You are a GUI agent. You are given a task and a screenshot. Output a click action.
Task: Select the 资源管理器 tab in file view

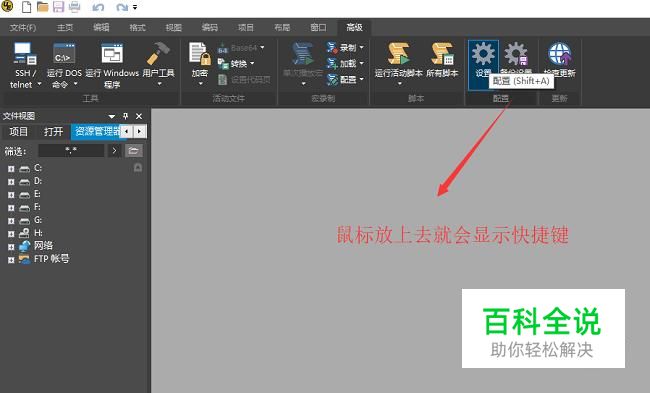(96, 132)
